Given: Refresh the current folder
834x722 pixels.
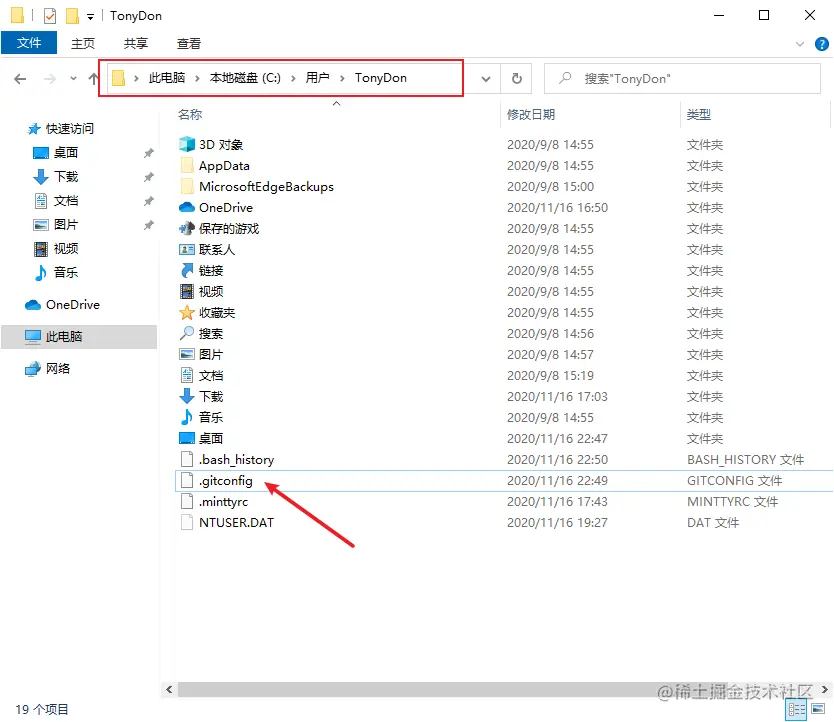Looking at the screenshot, I should (516, 79).
